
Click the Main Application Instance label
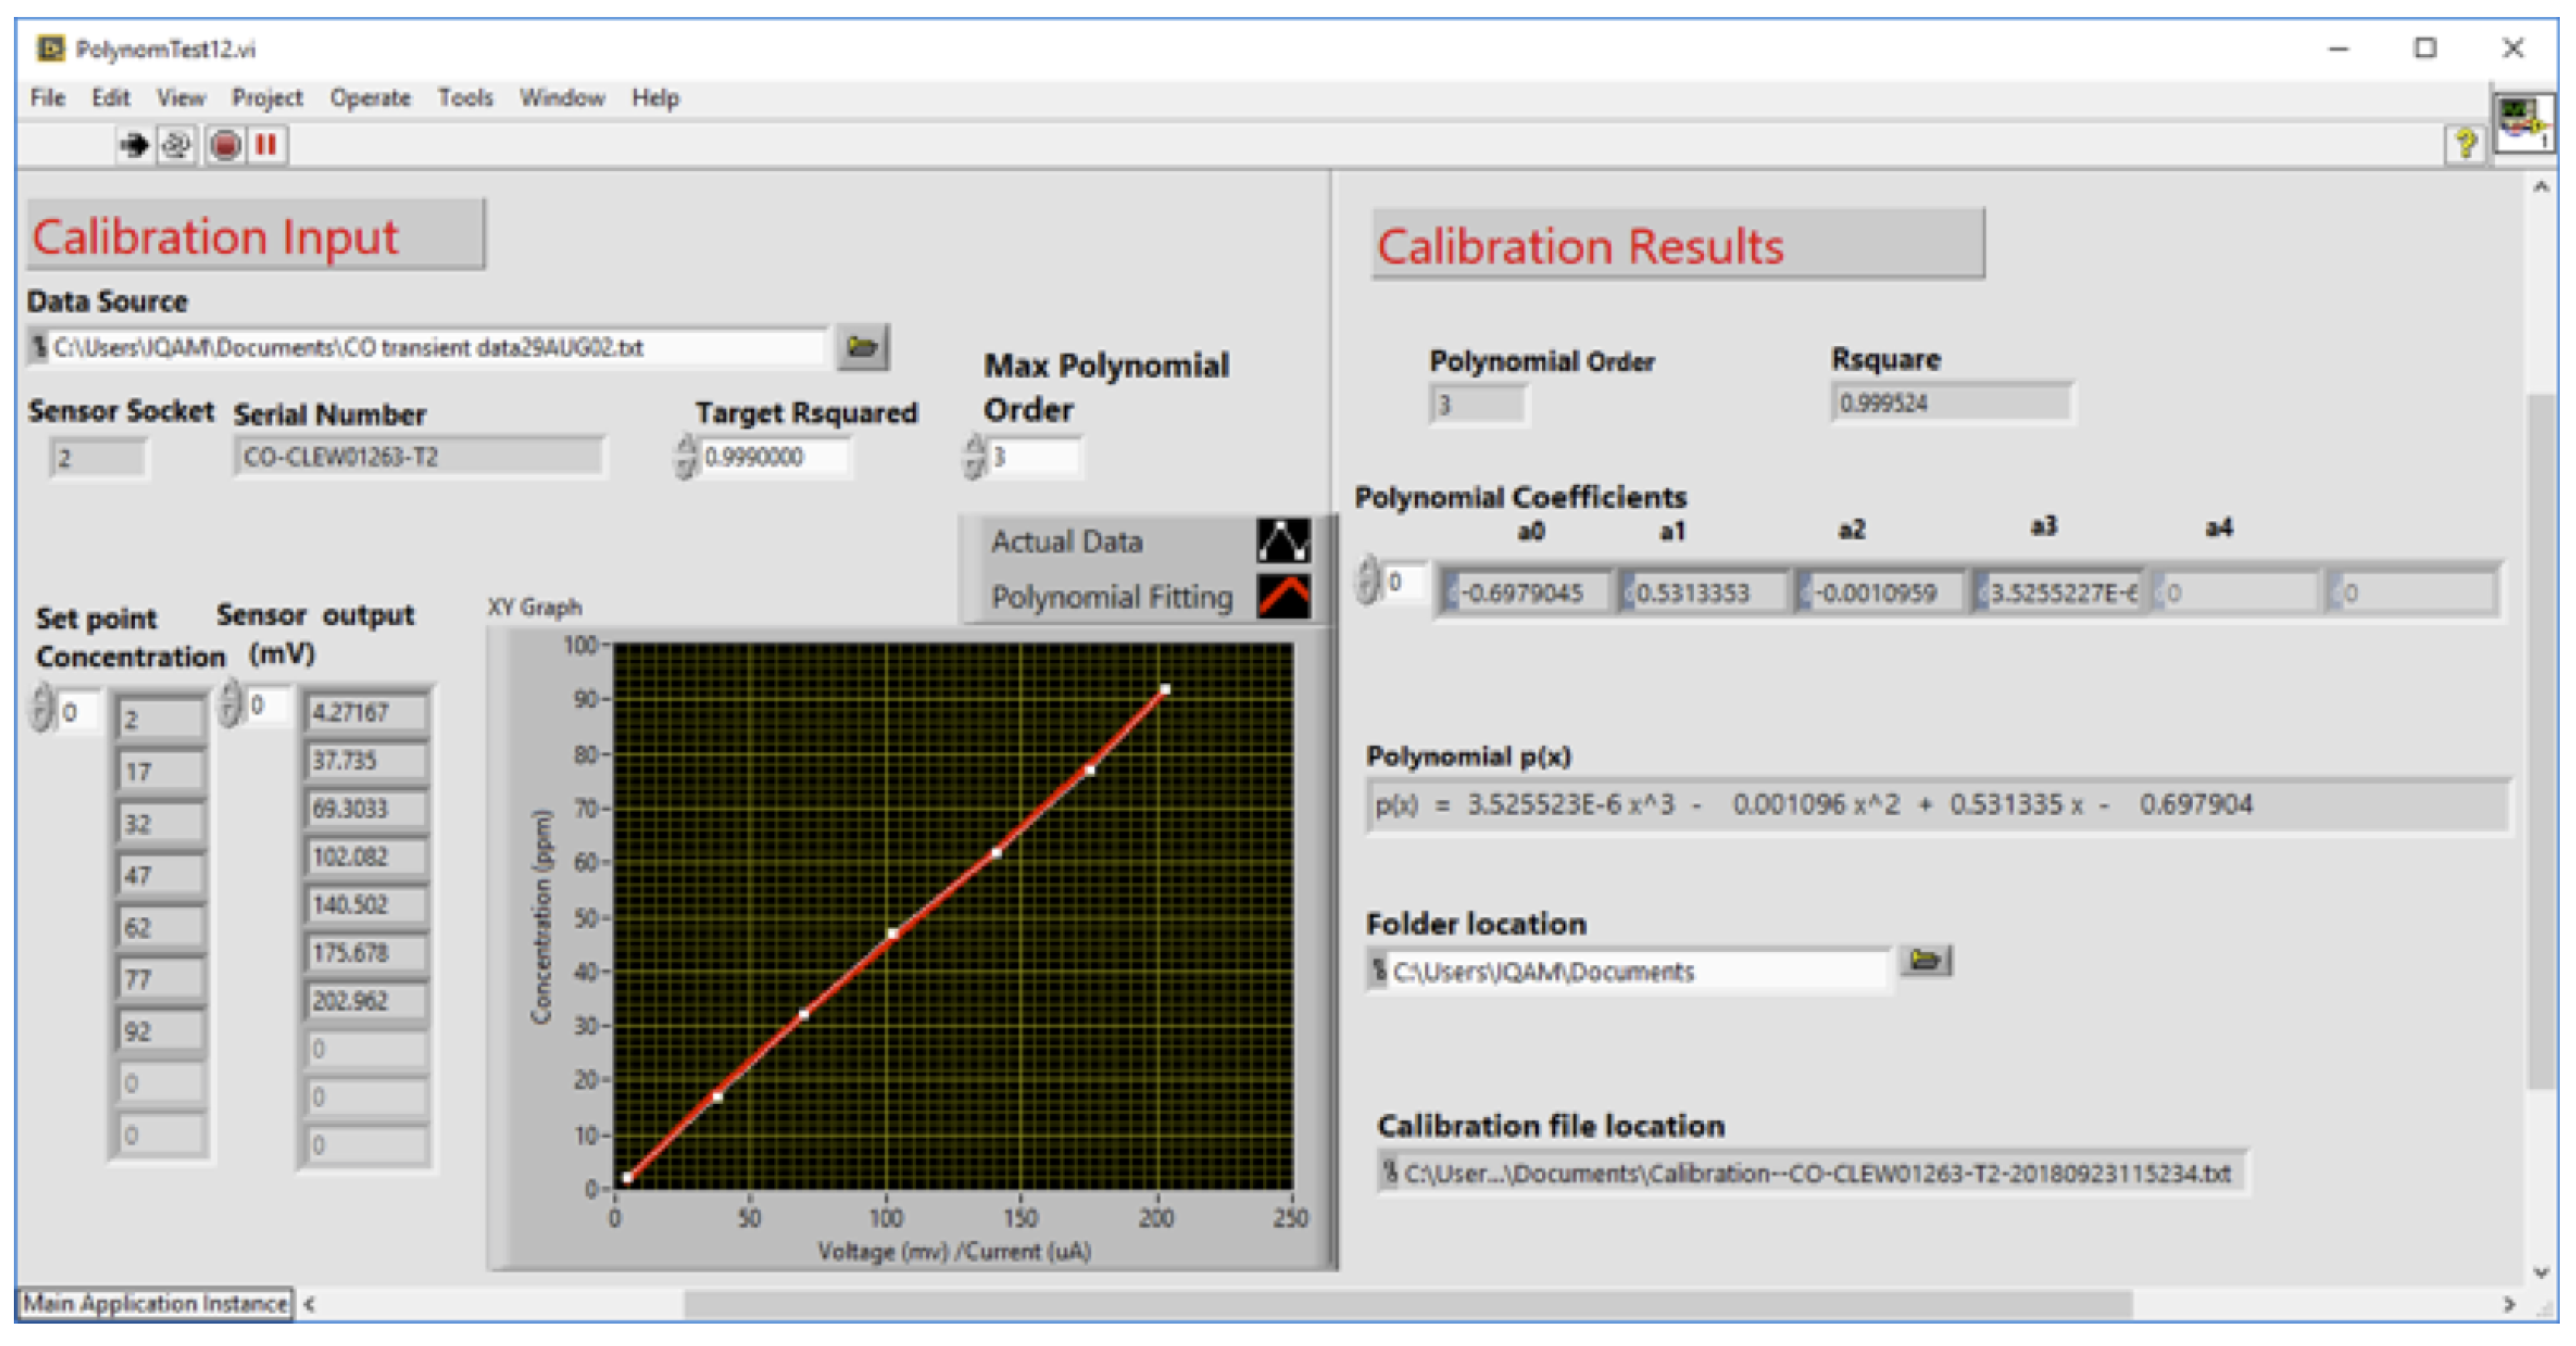click(x=155, y=1303)
